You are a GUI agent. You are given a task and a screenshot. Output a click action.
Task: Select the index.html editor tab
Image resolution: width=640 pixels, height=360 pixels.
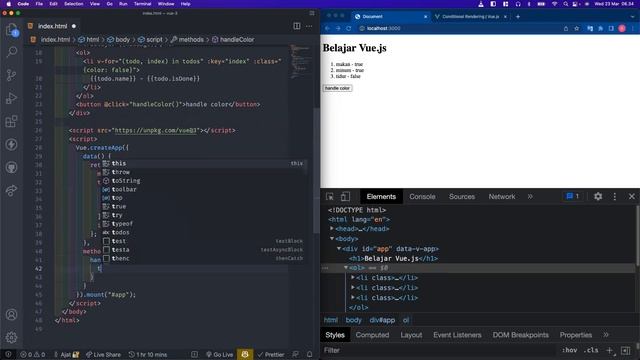click(x=52, y=26)
